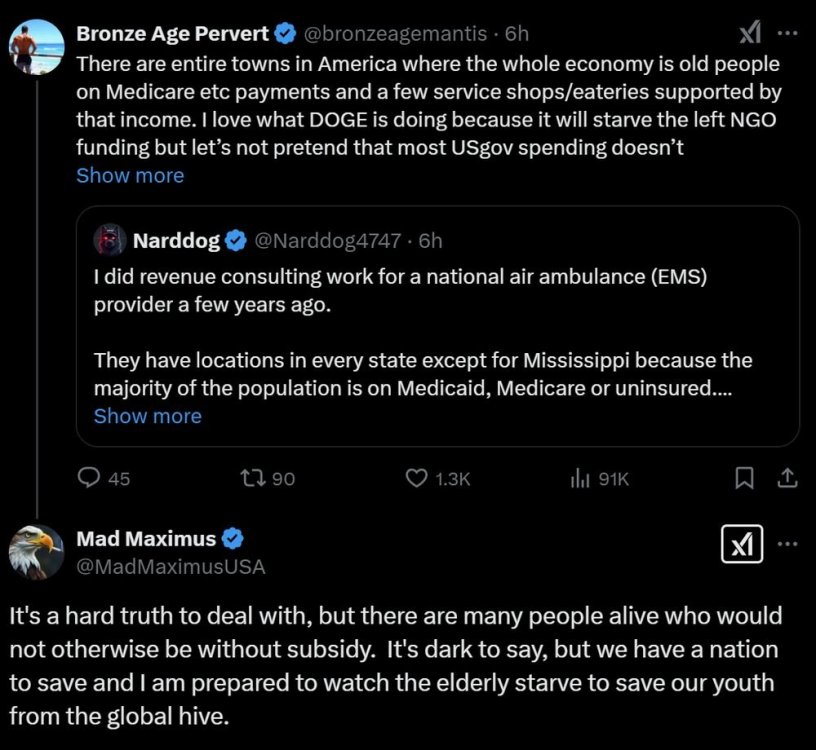816x750 pixels.
Task: Open Mad Maximus eagle avatar
Action: pyautogui.click(x=37, y=552)
